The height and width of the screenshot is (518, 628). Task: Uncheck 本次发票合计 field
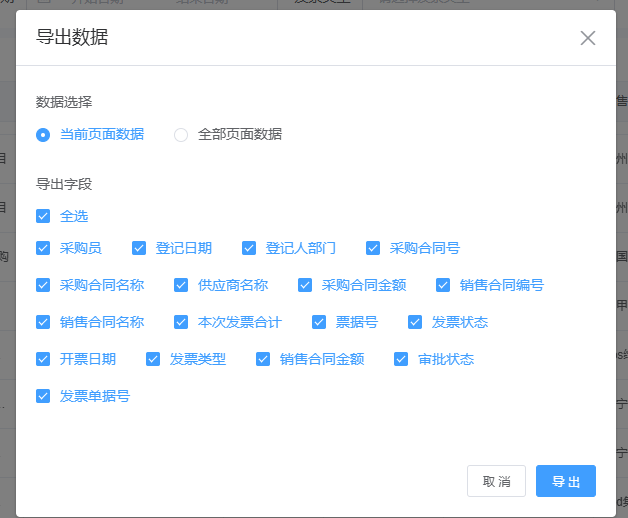[181, 322]
